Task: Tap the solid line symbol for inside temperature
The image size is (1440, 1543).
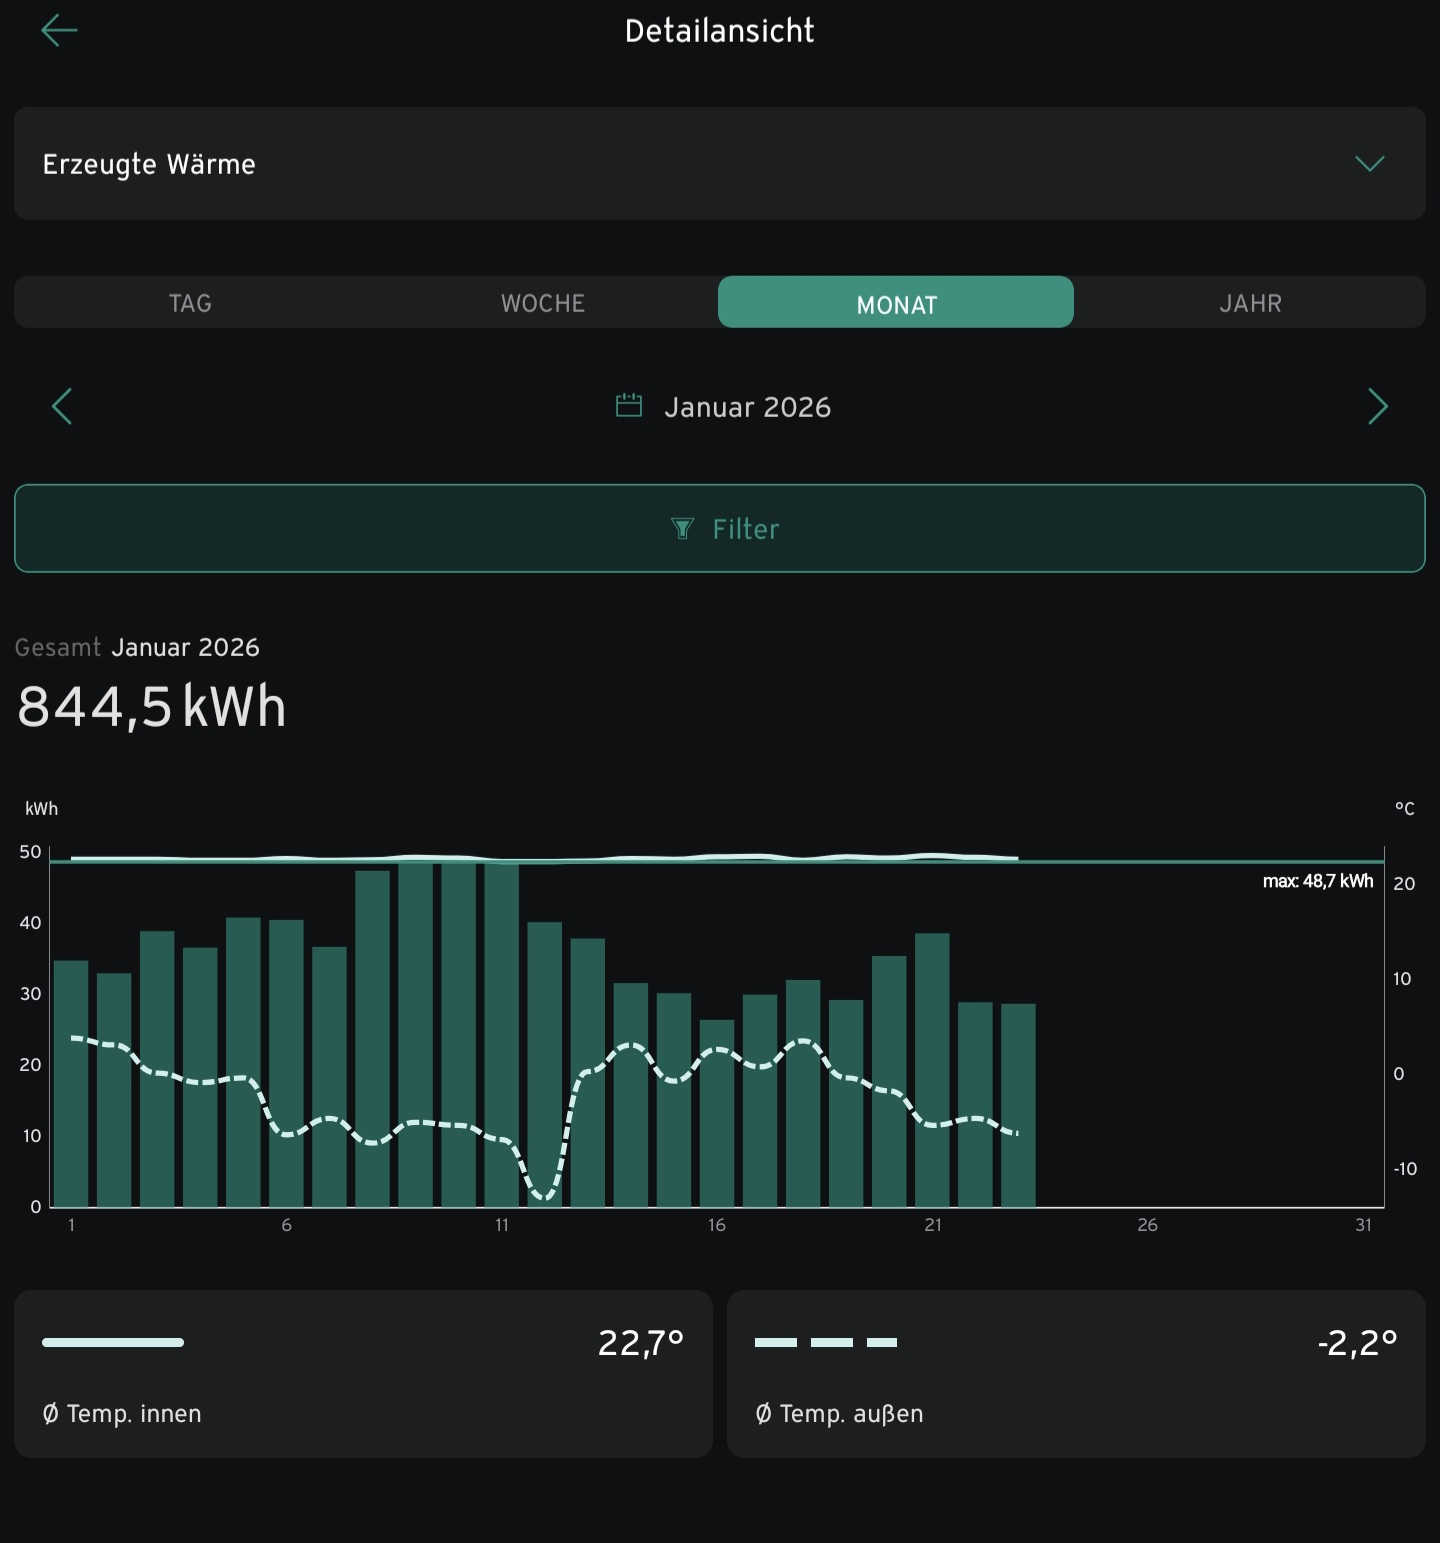Action: pos(113,1343)
